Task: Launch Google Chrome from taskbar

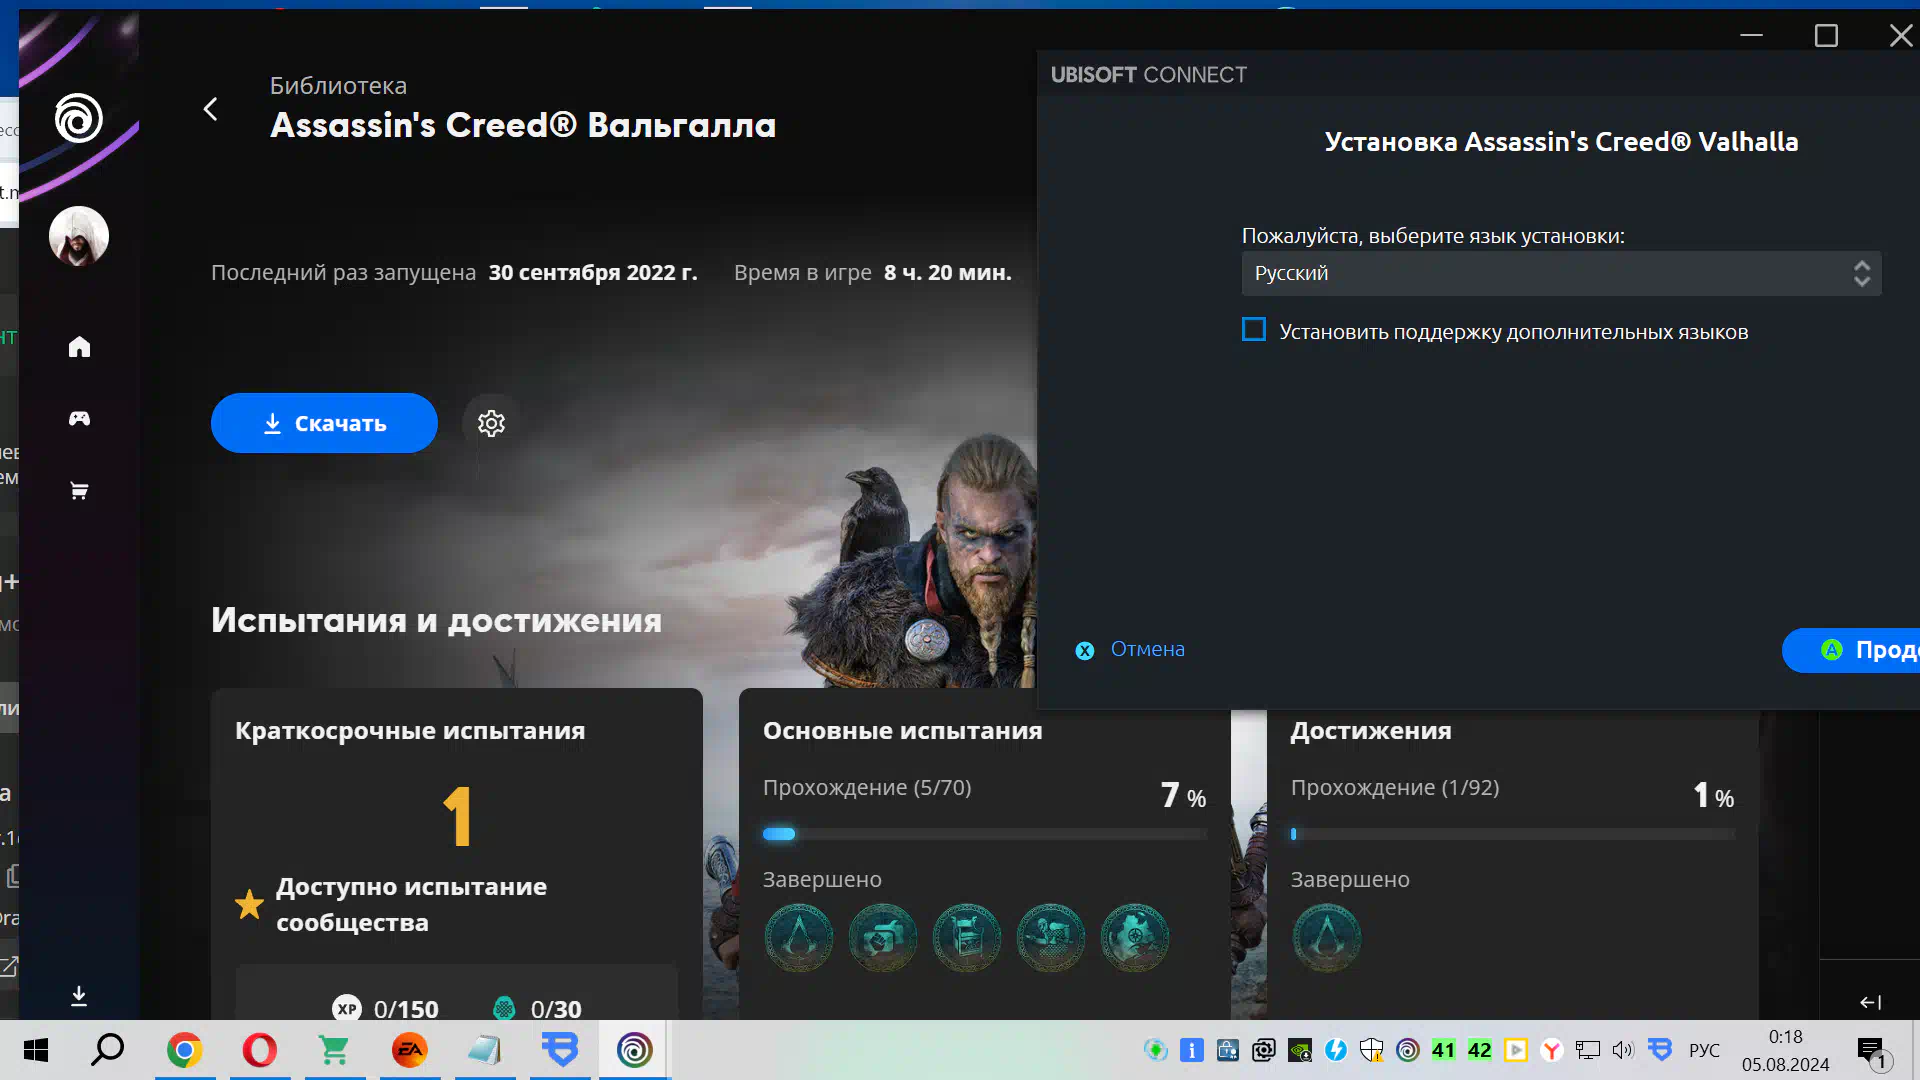Action: click(185, 1050)
